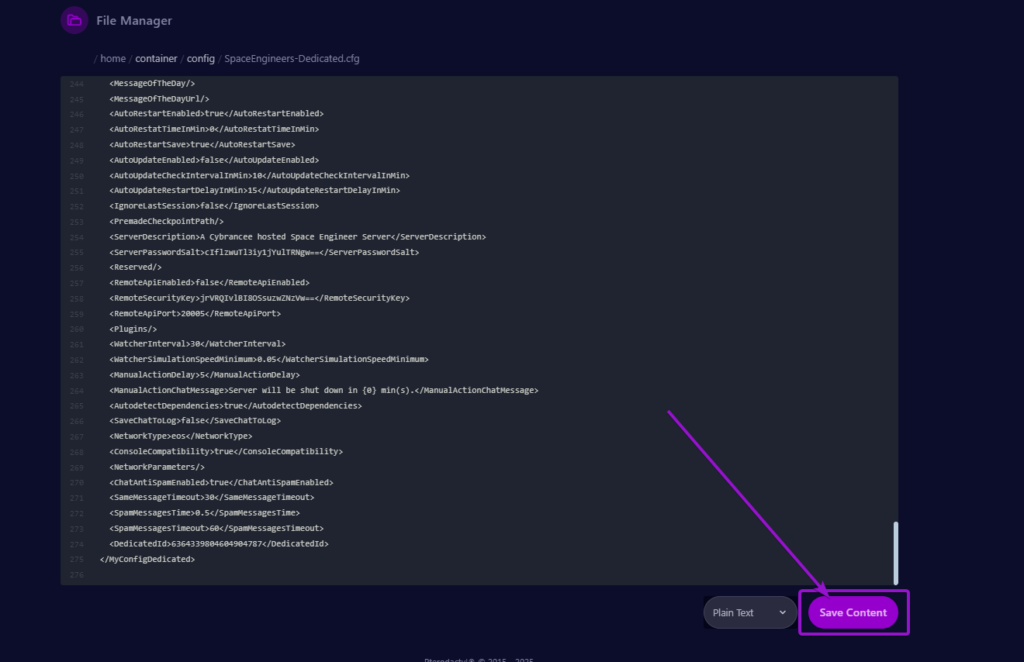Image resolution: width=1024 pixels, height=662 pixels.
Task: Click the AutoRestartEnabled line in the editor
Action: tap(216, 114)
